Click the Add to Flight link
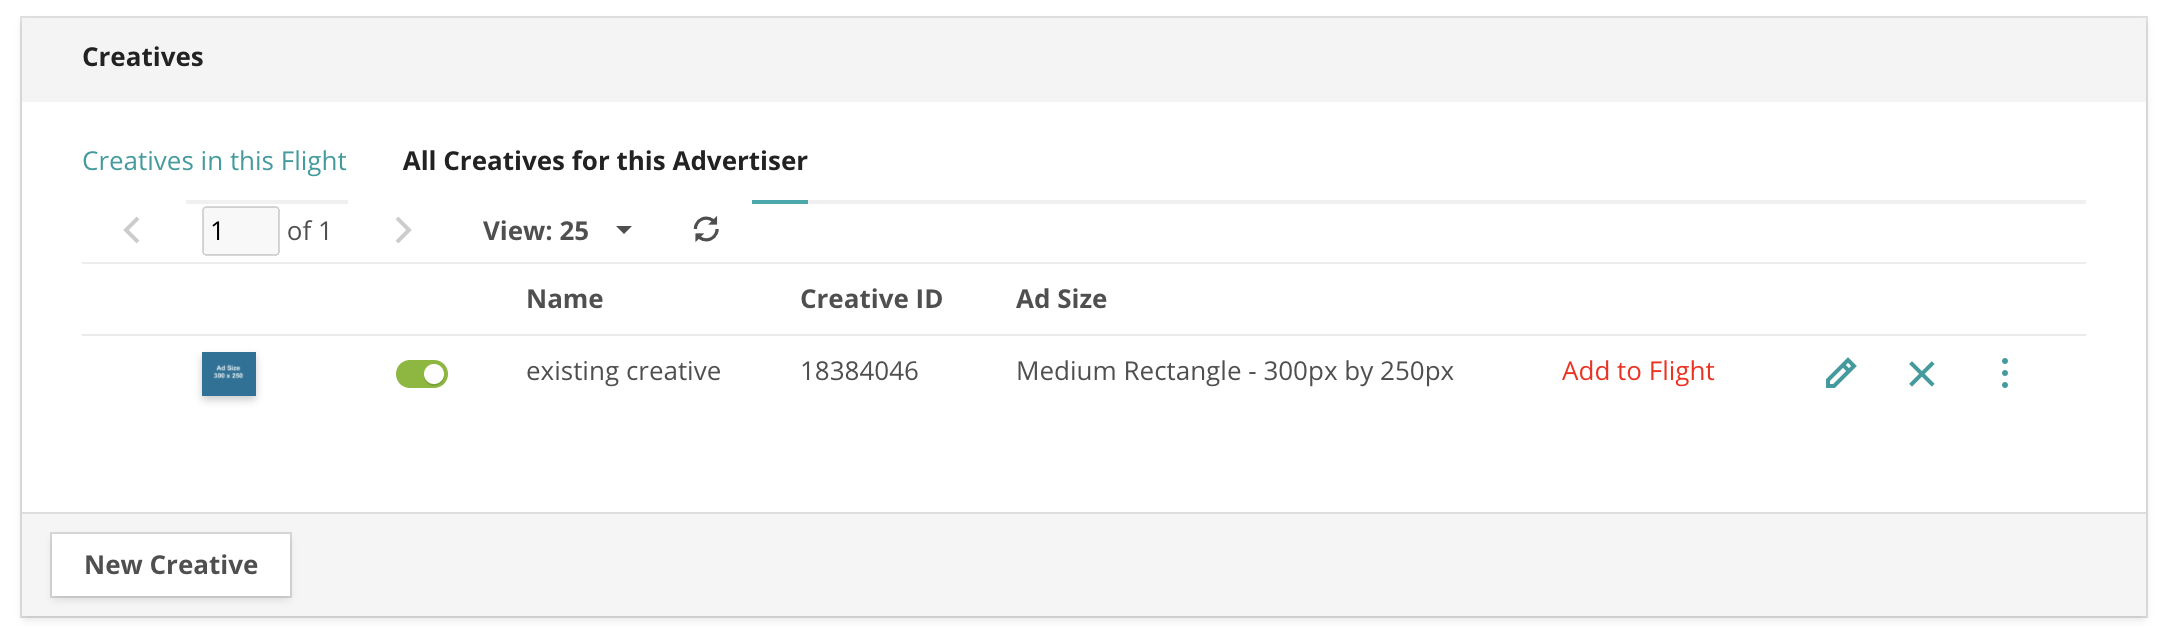The height and width of the screenshot is (640, 2164). (x=1638, y=371)
